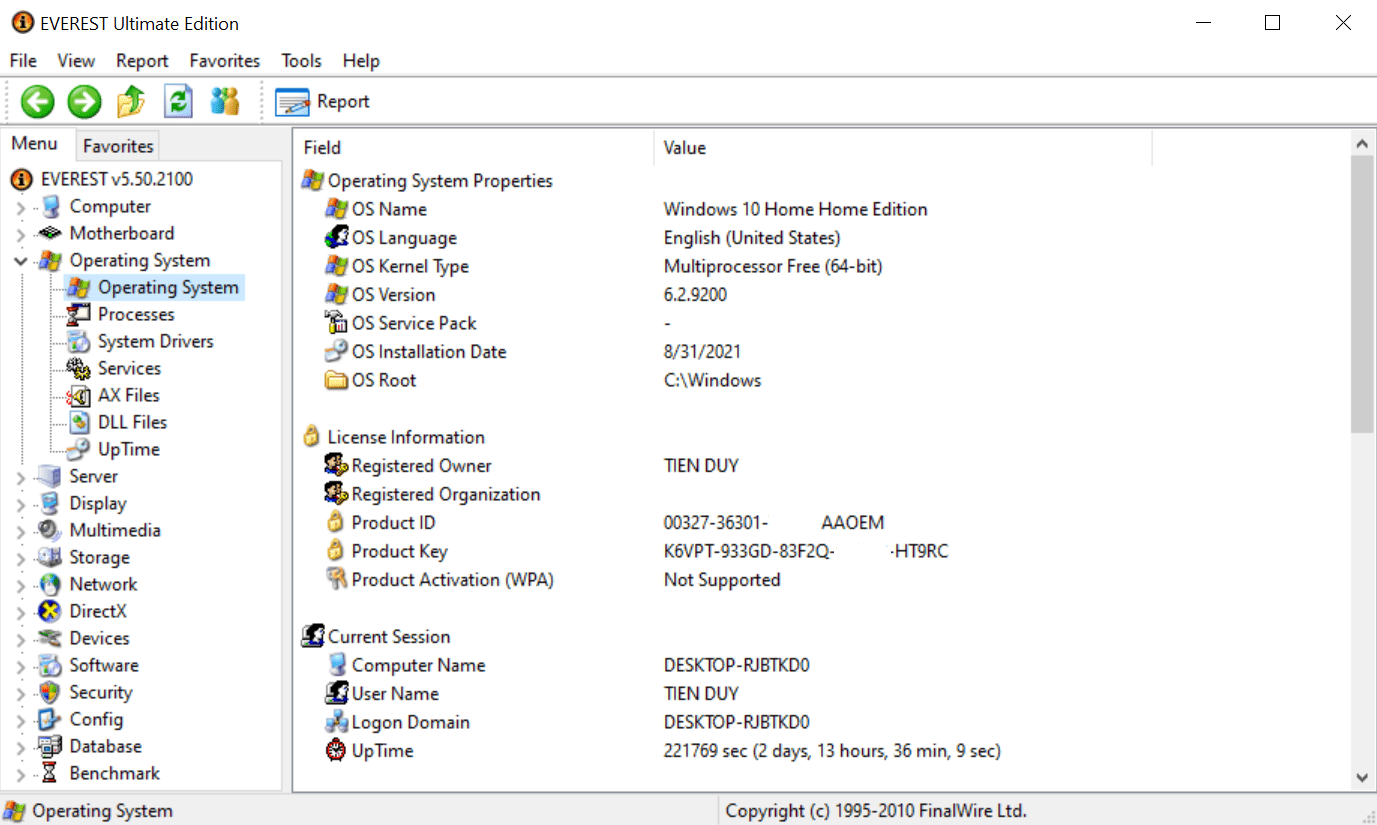Select the Menu tab in sidebar
The image size is (1377, 825).
[35, 144]
